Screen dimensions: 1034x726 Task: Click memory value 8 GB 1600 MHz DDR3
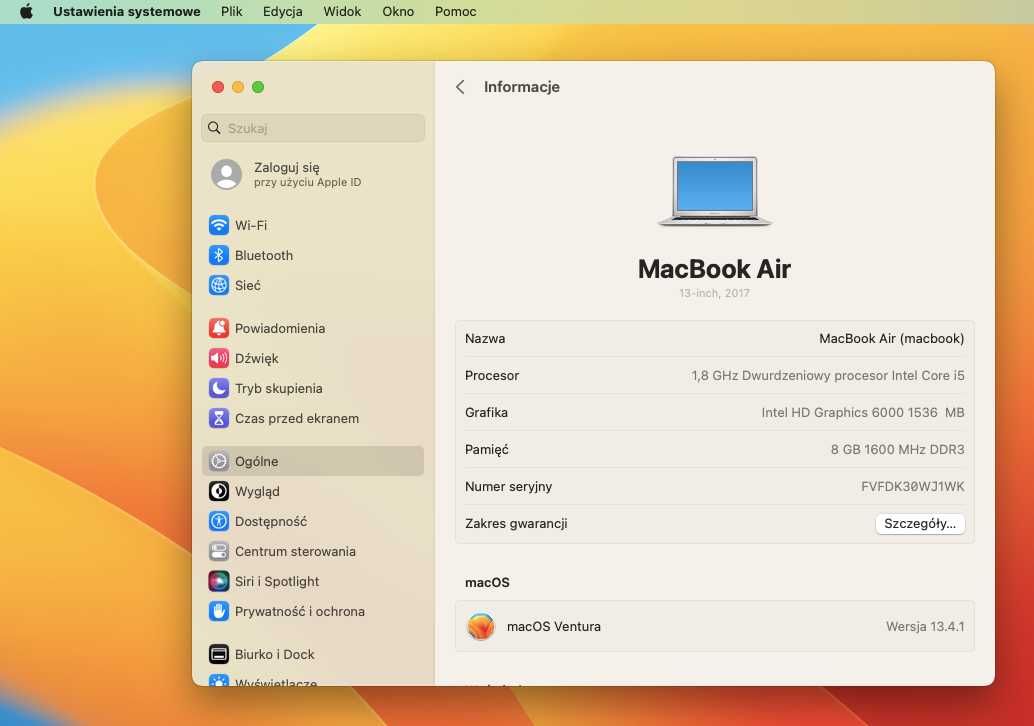[897, 449]
